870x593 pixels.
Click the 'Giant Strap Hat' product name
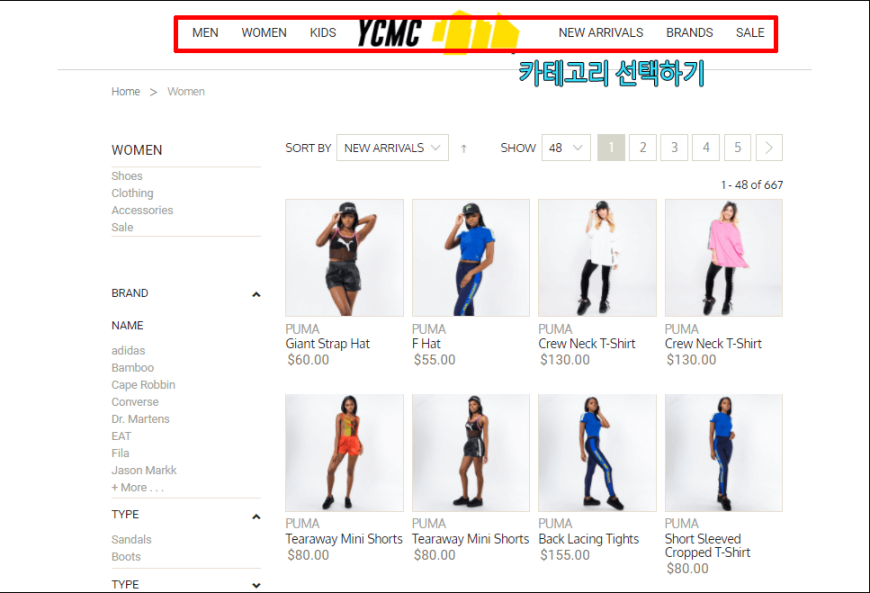[x=328, y=344]
